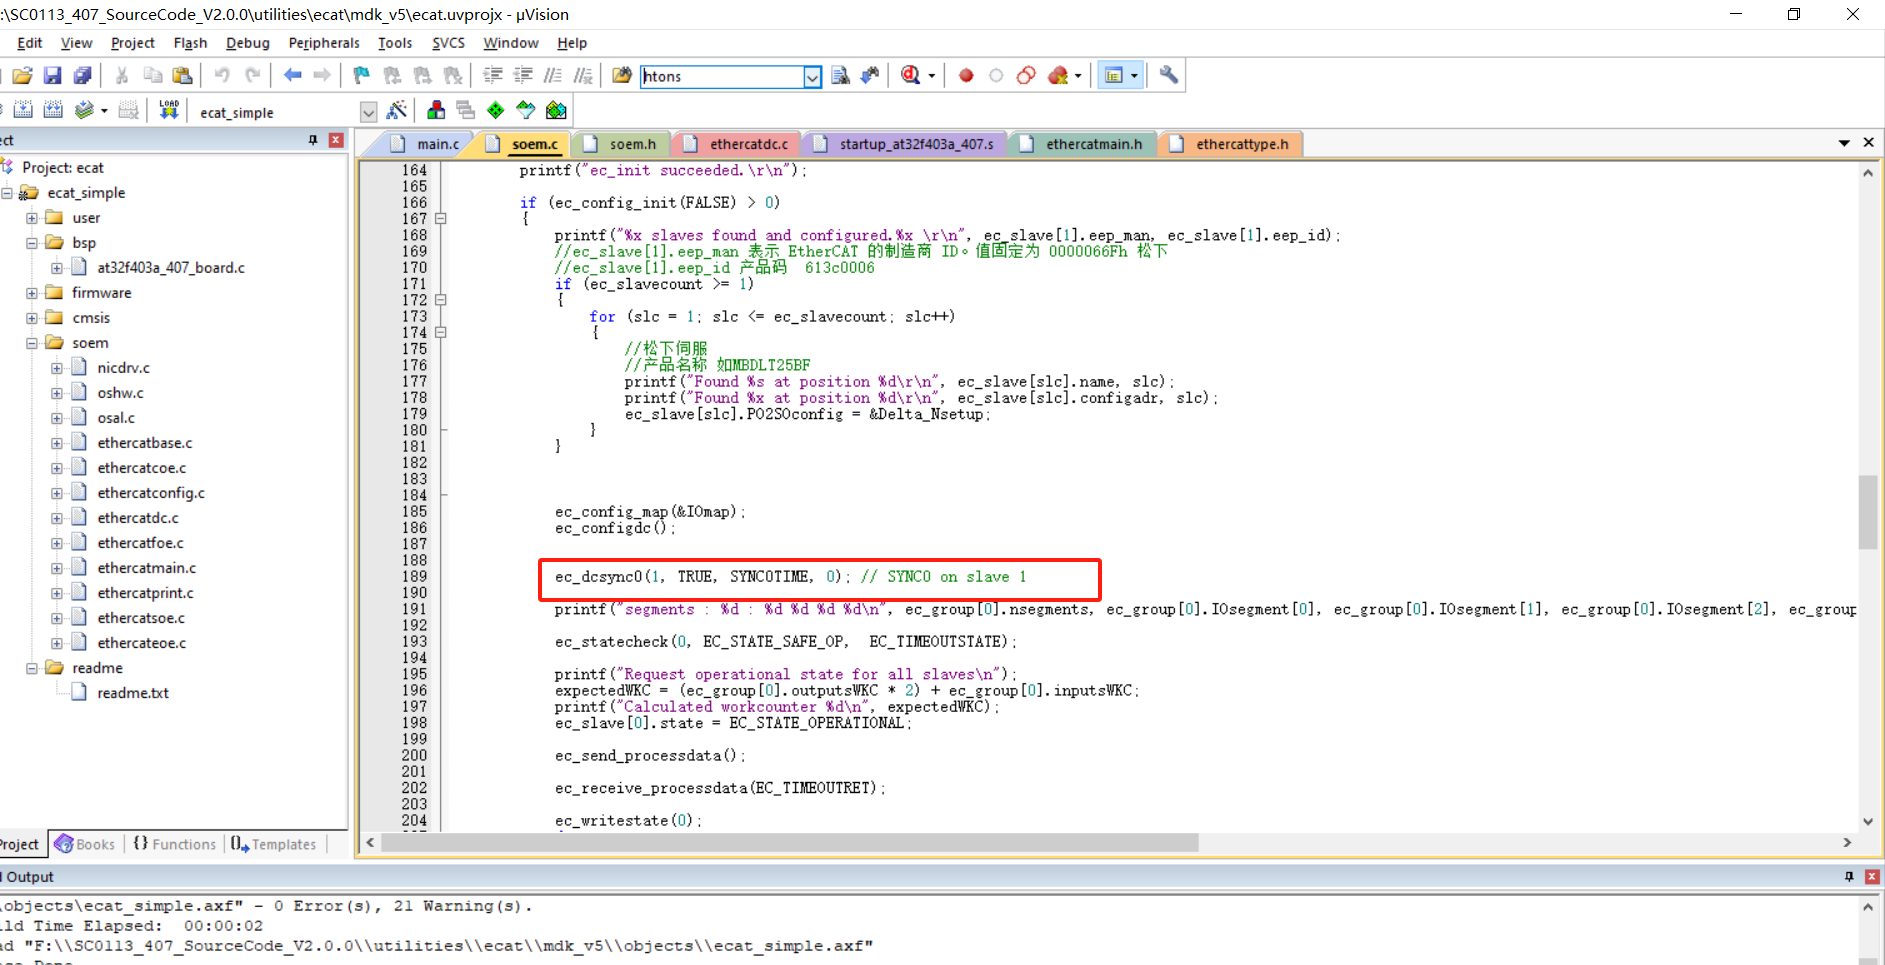Viewport: 1885px width, 965px height.
Task: Disable all breakpoints
Action: (x=1026, y=75)
